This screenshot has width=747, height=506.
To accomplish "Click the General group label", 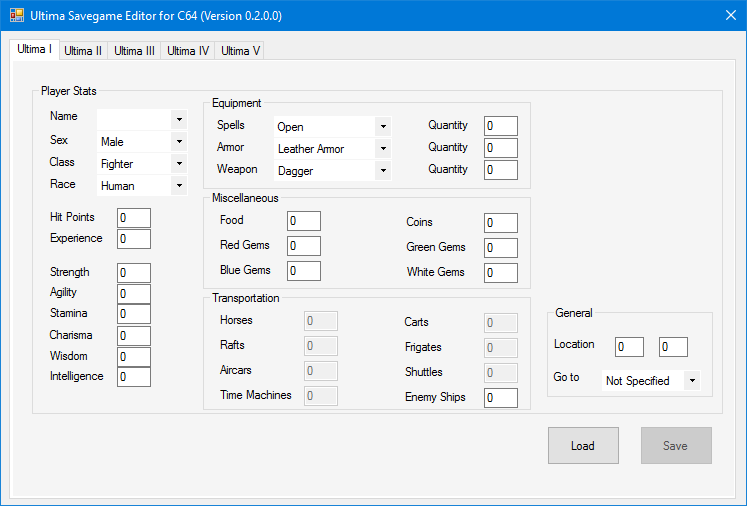I will click(x=574, y=313).
